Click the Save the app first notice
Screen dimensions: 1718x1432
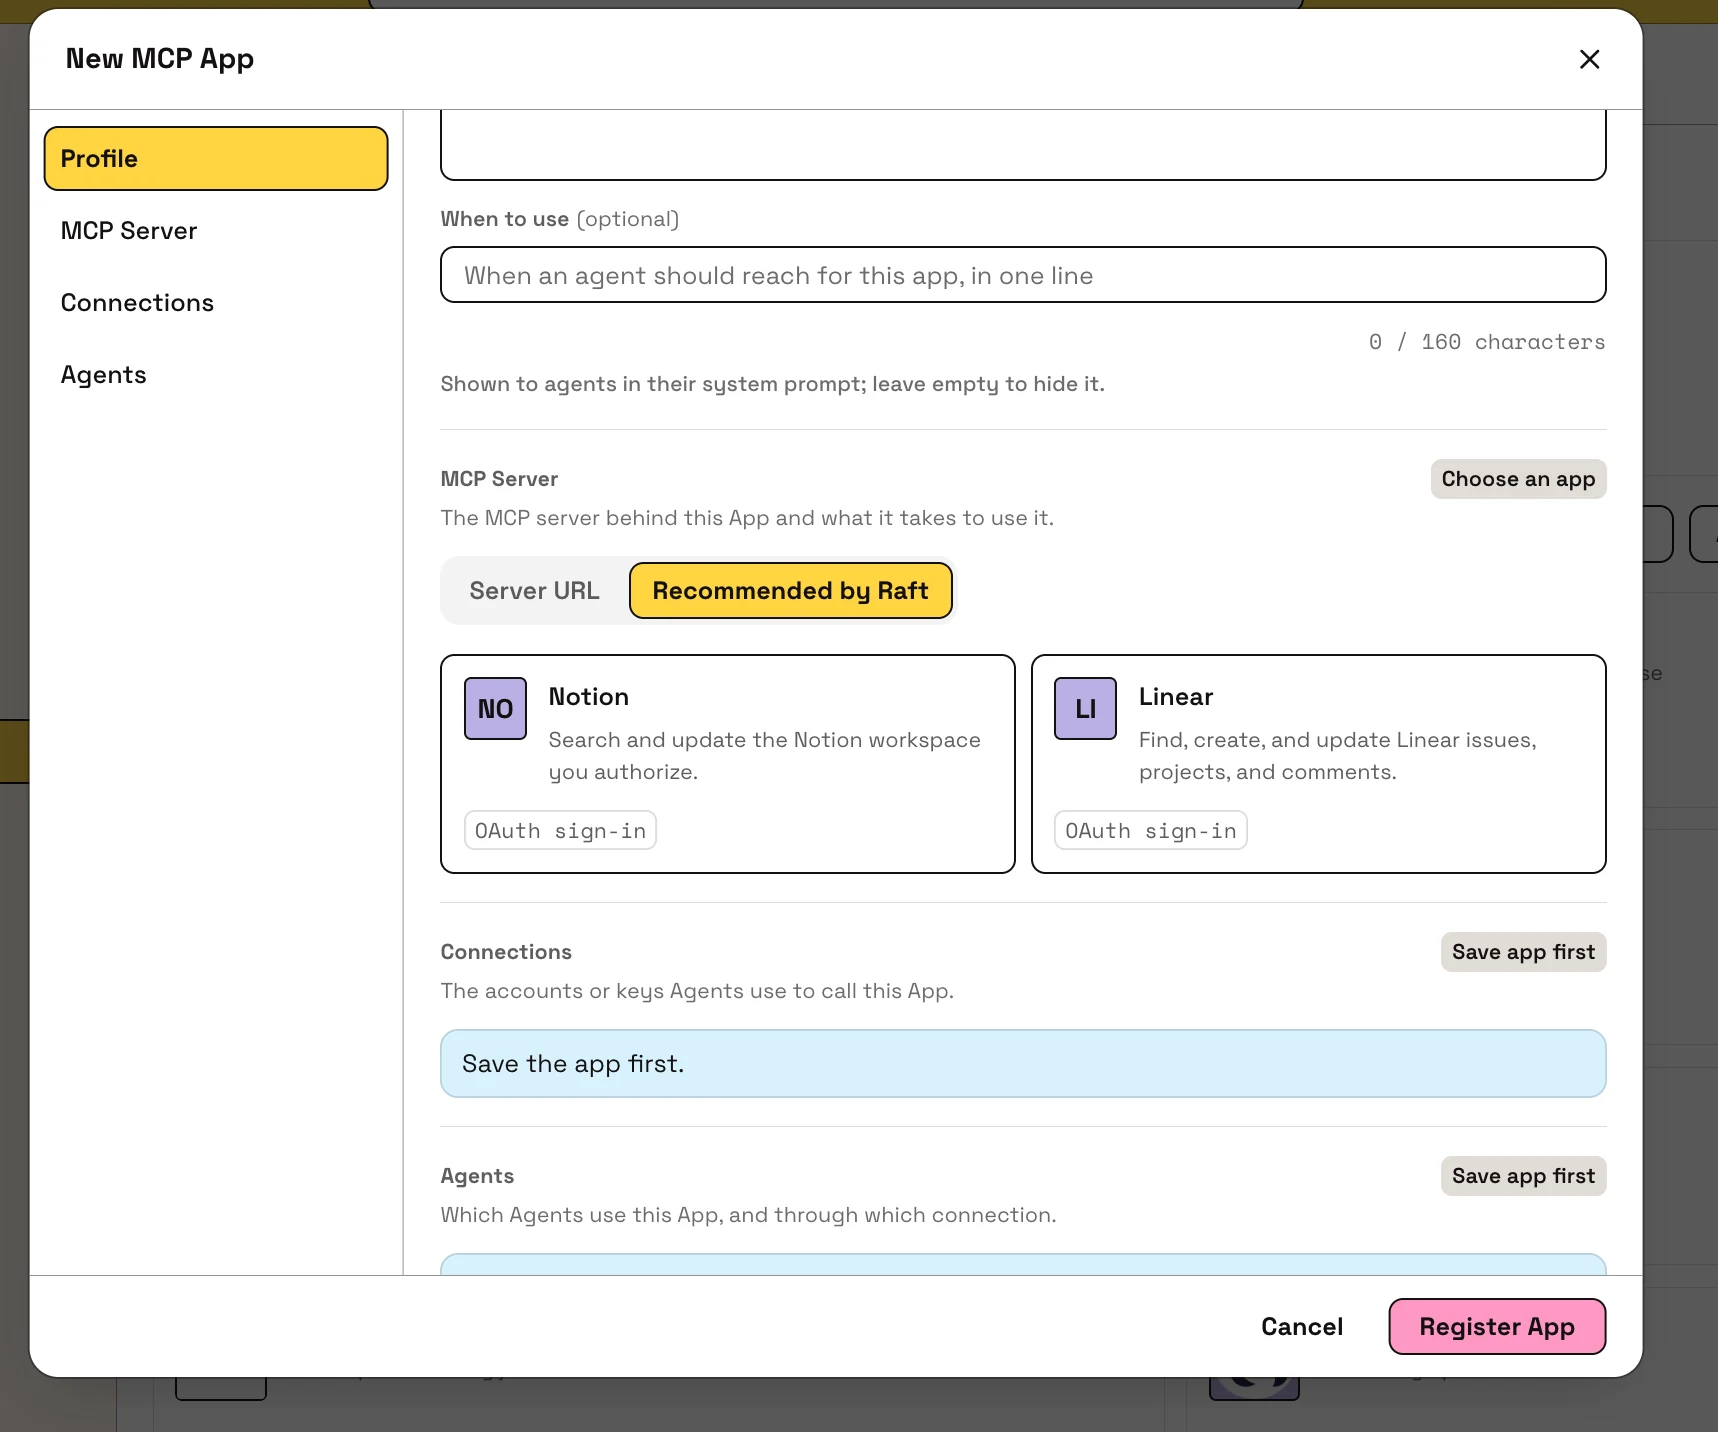coord(1023,1064)
